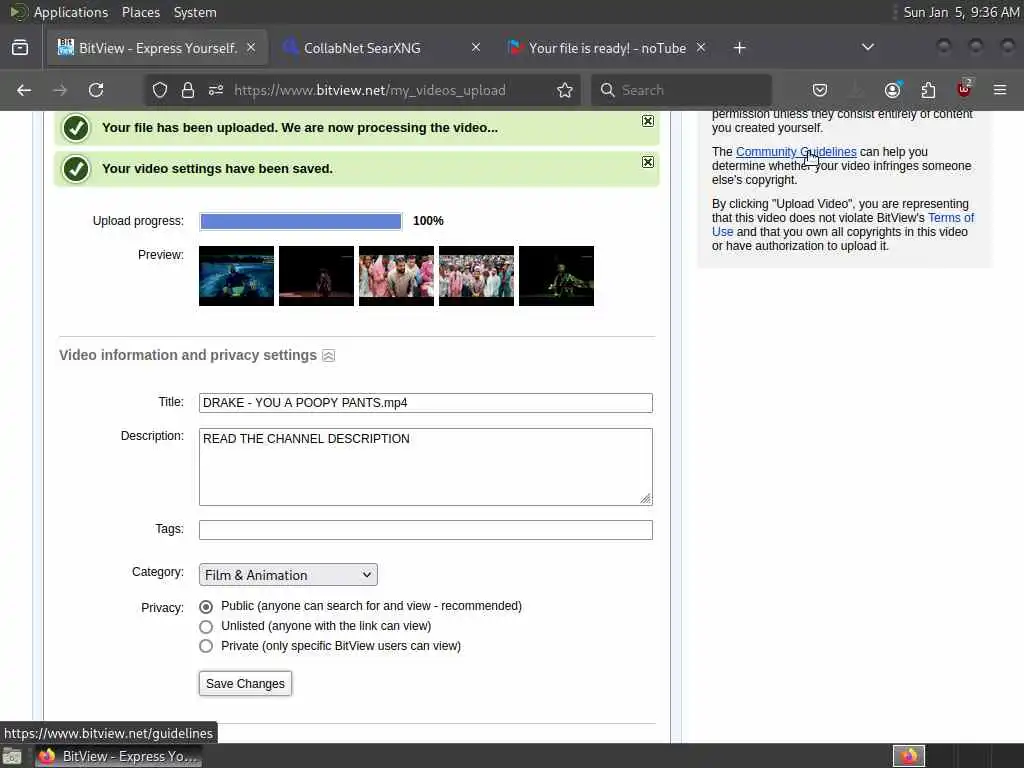This screenshot has width=1024, height=768.
Task: Click the green checkmark icon of upload message
Action: (x=76, y=128)
